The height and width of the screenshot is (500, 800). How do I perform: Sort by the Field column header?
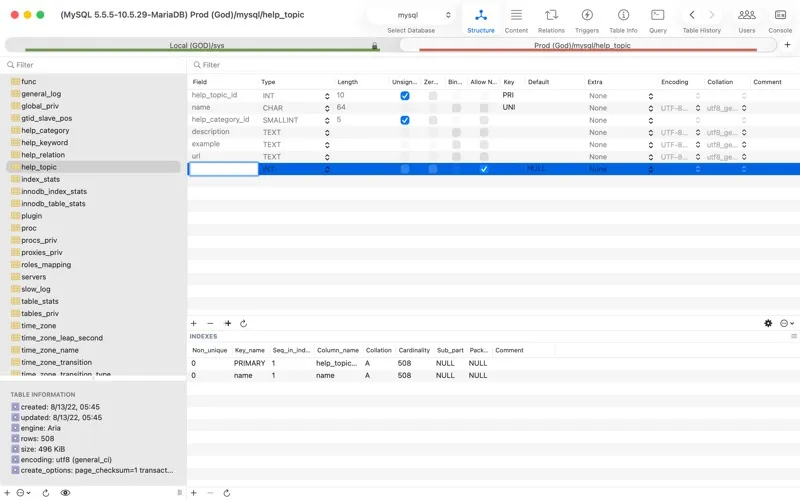pos(222,82)
